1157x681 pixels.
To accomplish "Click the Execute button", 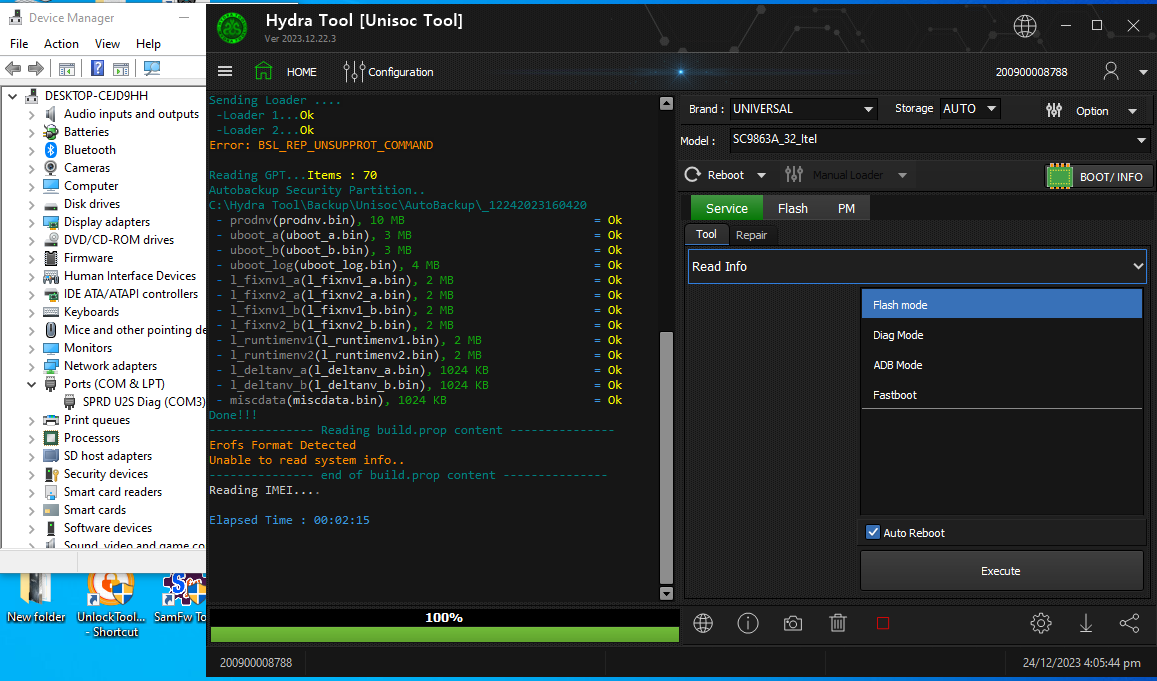I will pos(1001,571).
